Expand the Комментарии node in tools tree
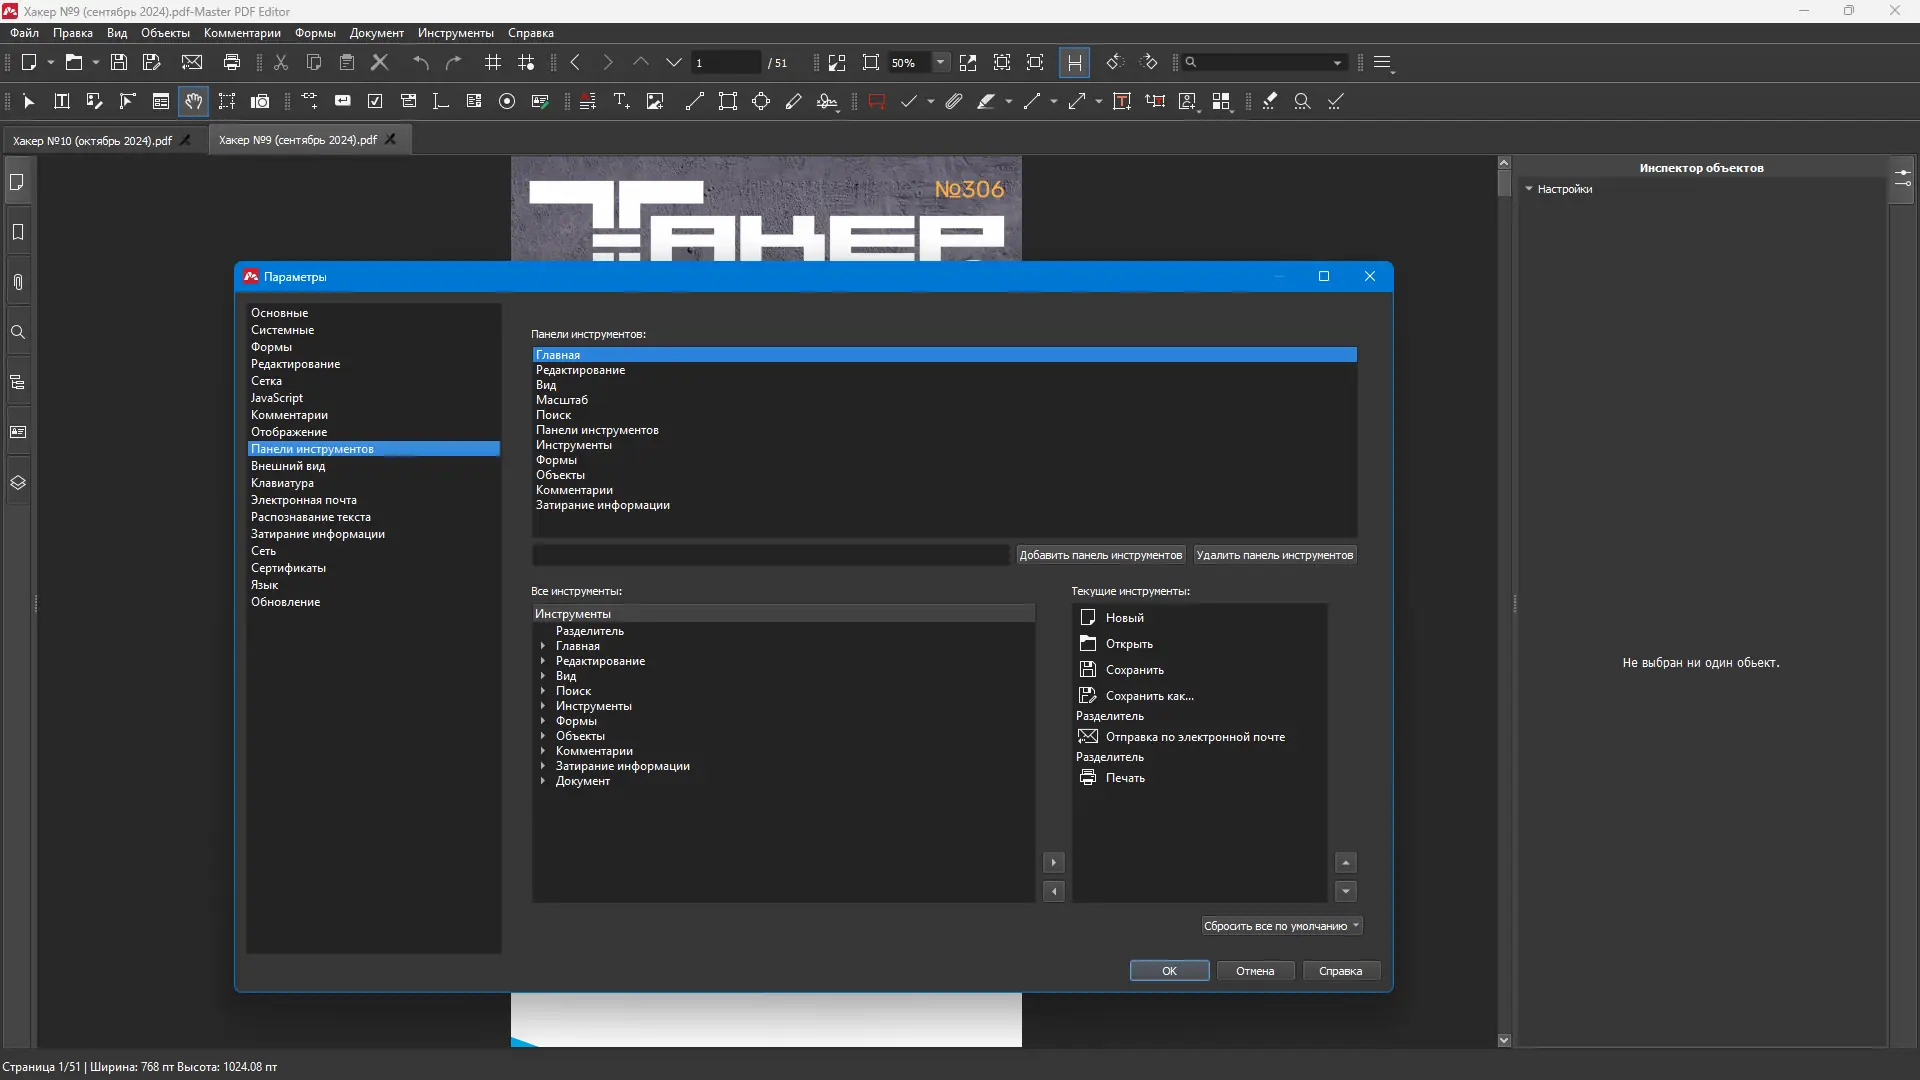1920x1080 pixels. click(543, 751)
